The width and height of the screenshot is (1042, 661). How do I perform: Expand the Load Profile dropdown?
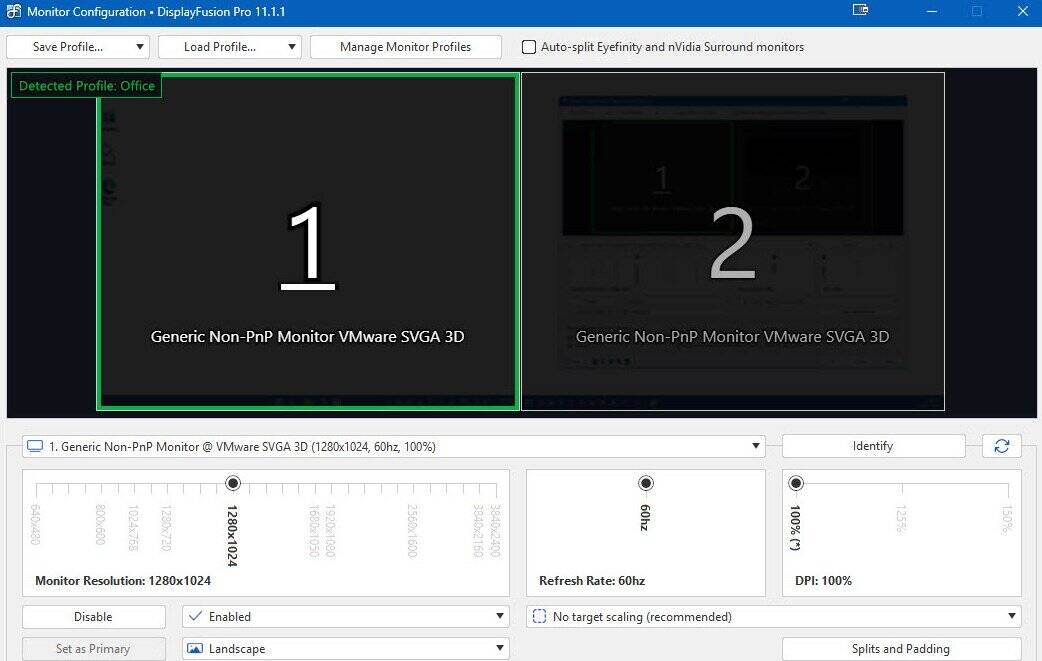tap(229, 47)
